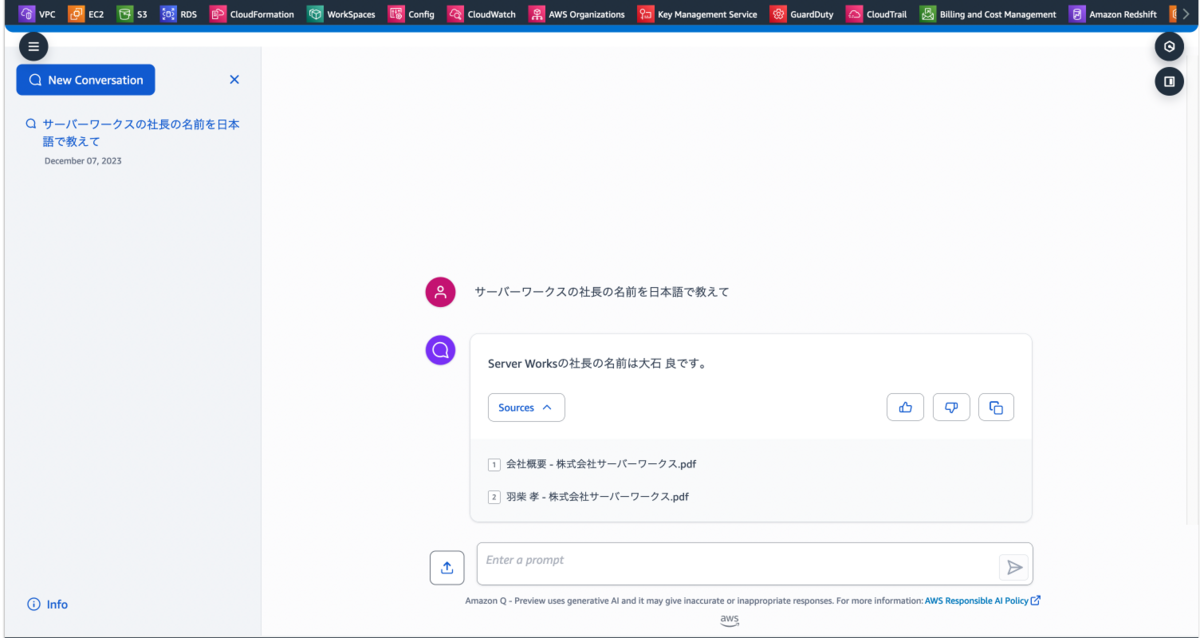Open the WorkSpaces shortcut
Viewport: 1200px width, 638px height.
(x=341, y=14)
